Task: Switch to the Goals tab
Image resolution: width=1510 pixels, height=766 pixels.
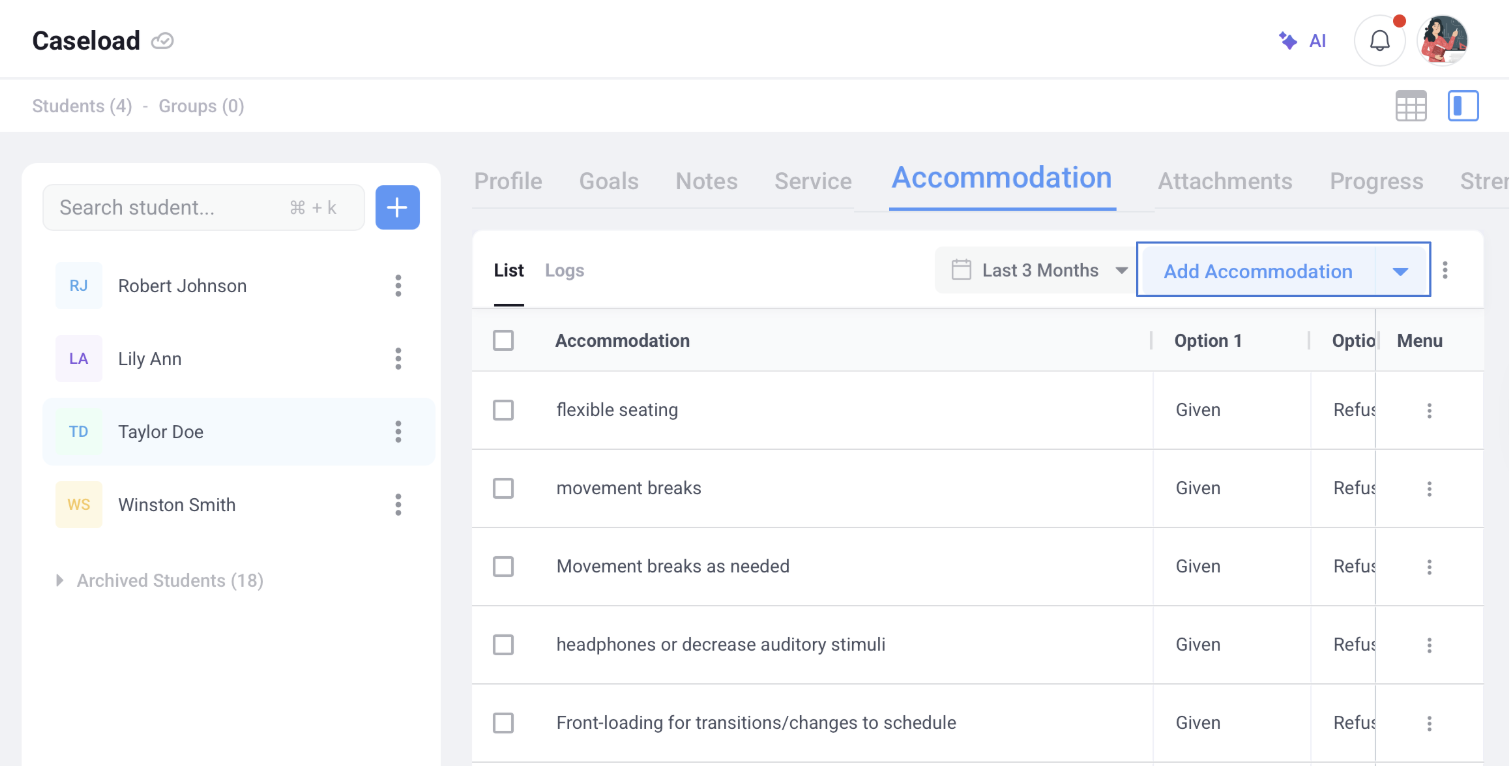Action: click(608, 181)
